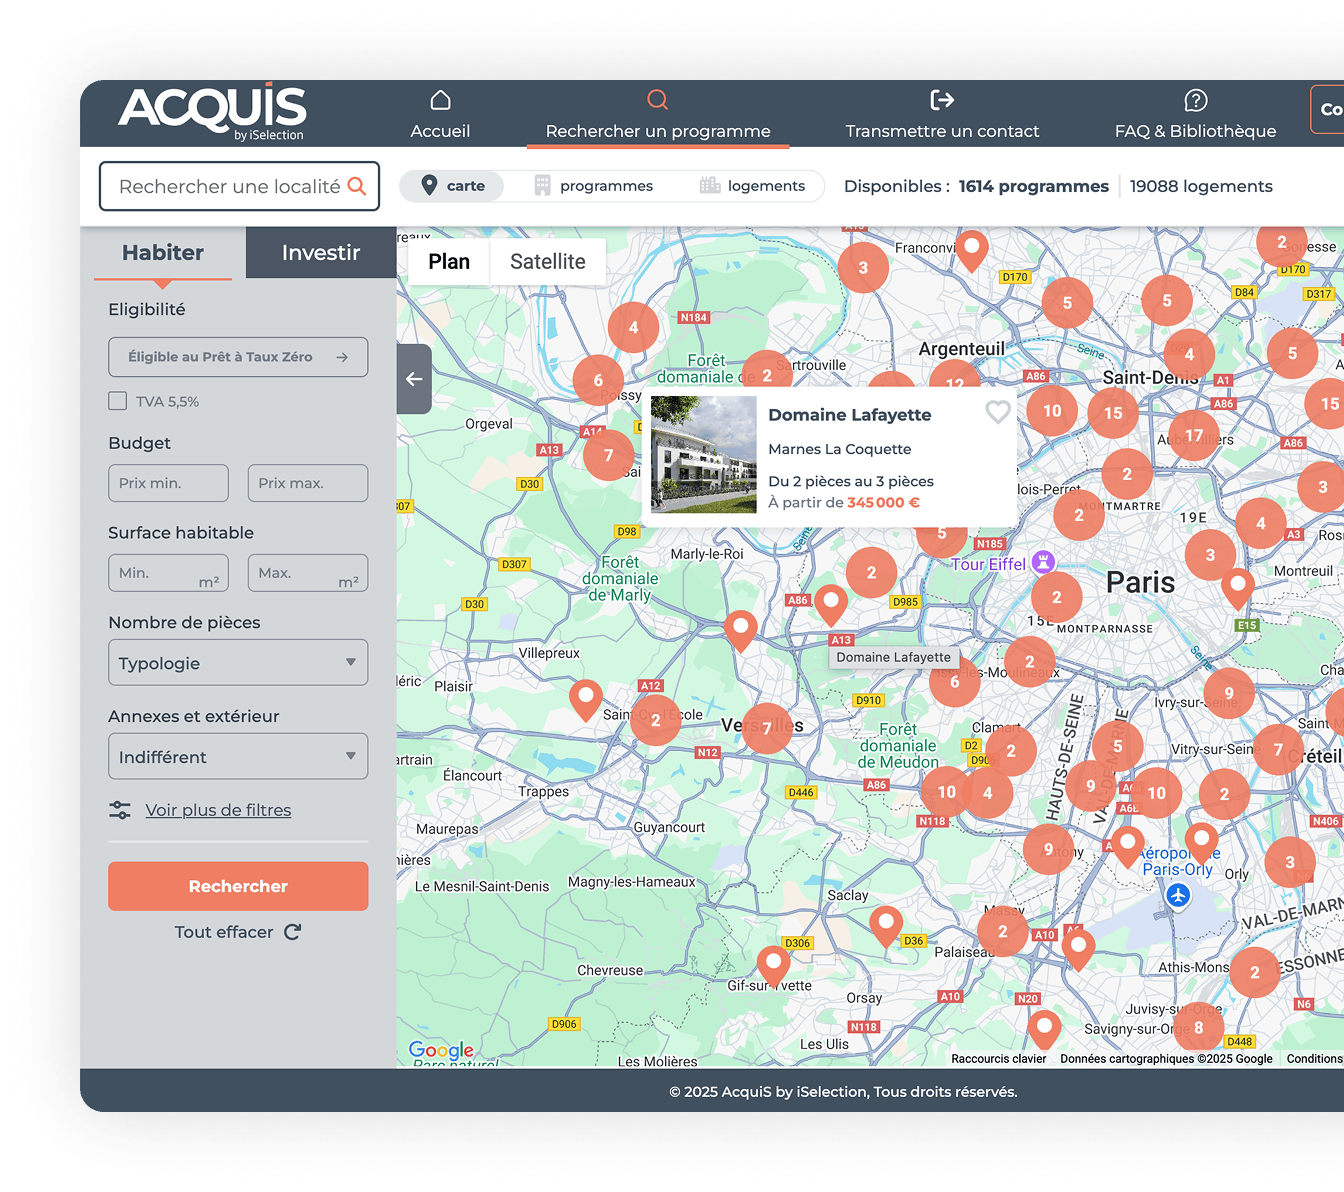The width and height of the screenshot is (1344, 1192).
Task: Switch to logements list view
Action: click(752, 186)
